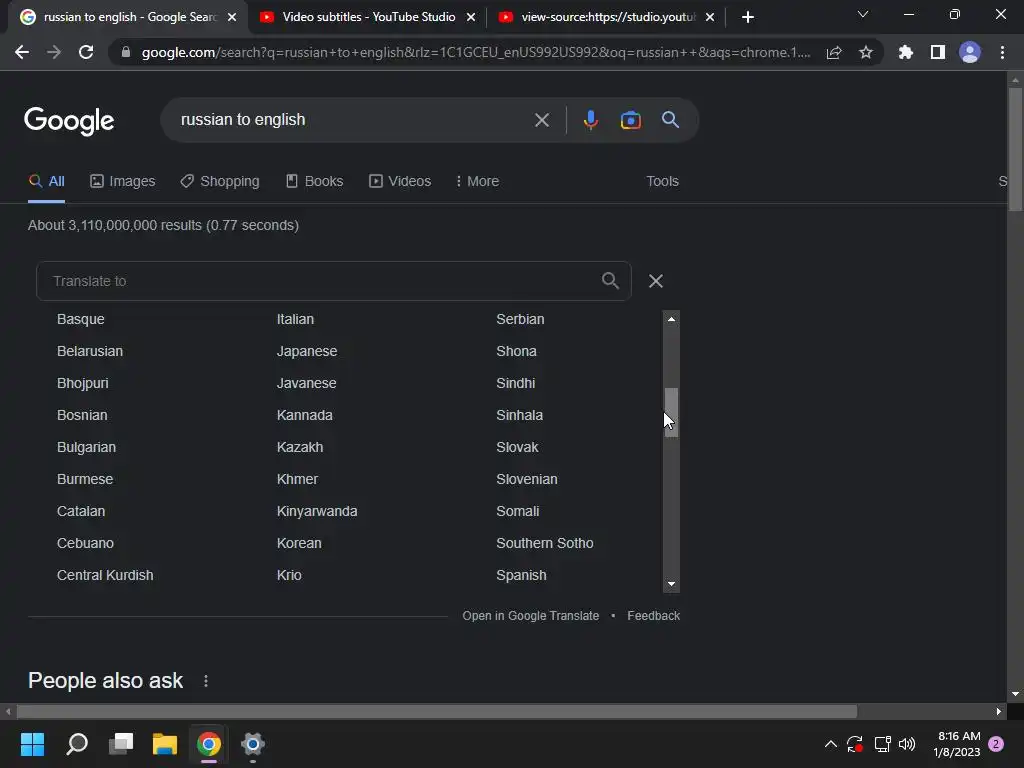Click the share page icon in address bar
Image resolution: width=1024 pixels, height=768 pixels.
pos(834,52)
